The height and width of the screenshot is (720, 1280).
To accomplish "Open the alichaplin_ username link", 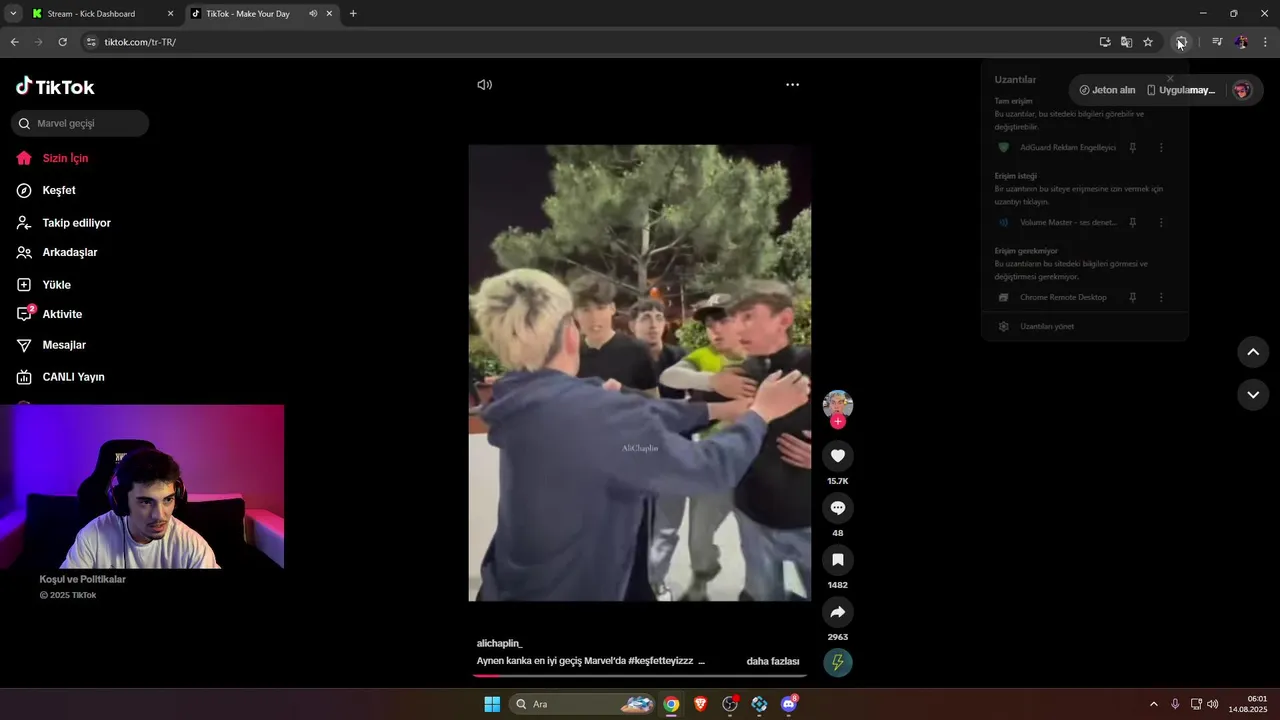I will coord(499,643).
